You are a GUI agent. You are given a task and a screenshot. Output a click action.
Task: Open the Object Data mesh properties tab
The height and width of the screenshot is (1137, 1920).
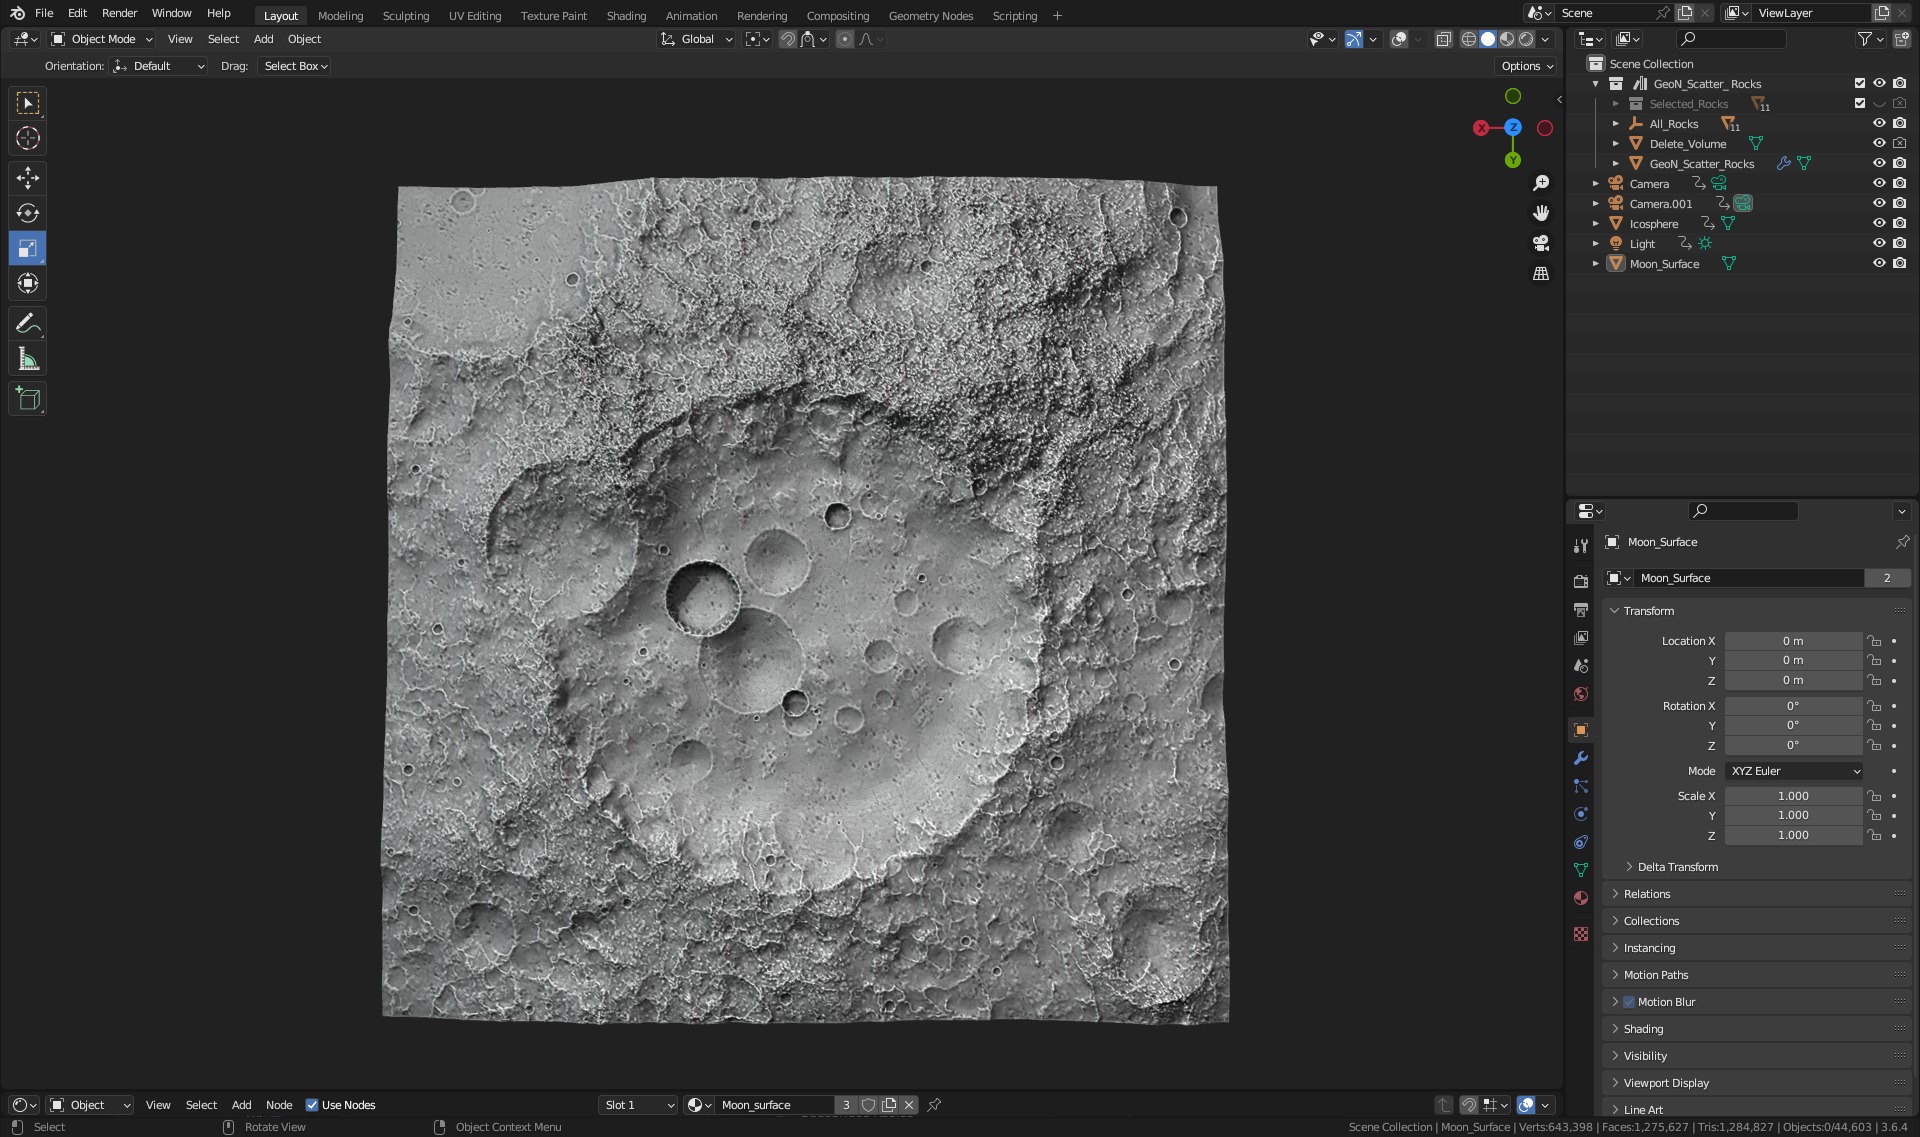pyautogui.click(x=1581, y=870)
